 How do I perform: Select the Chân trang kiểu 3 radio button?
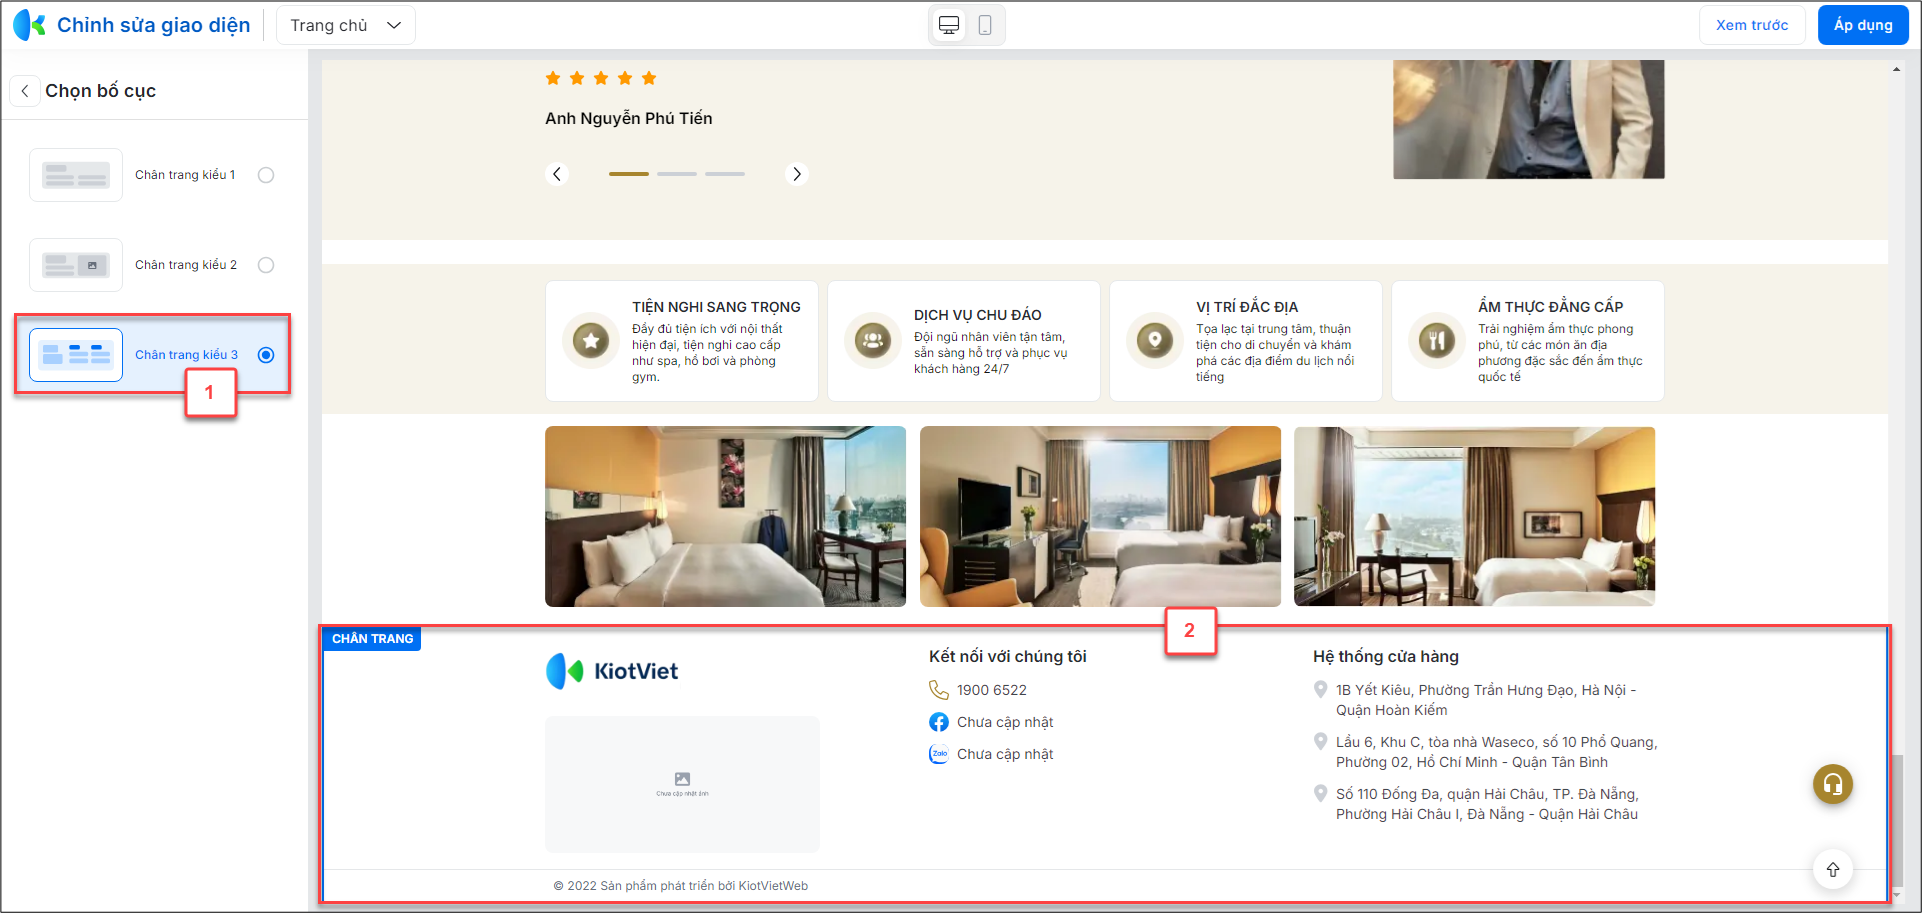266,355
